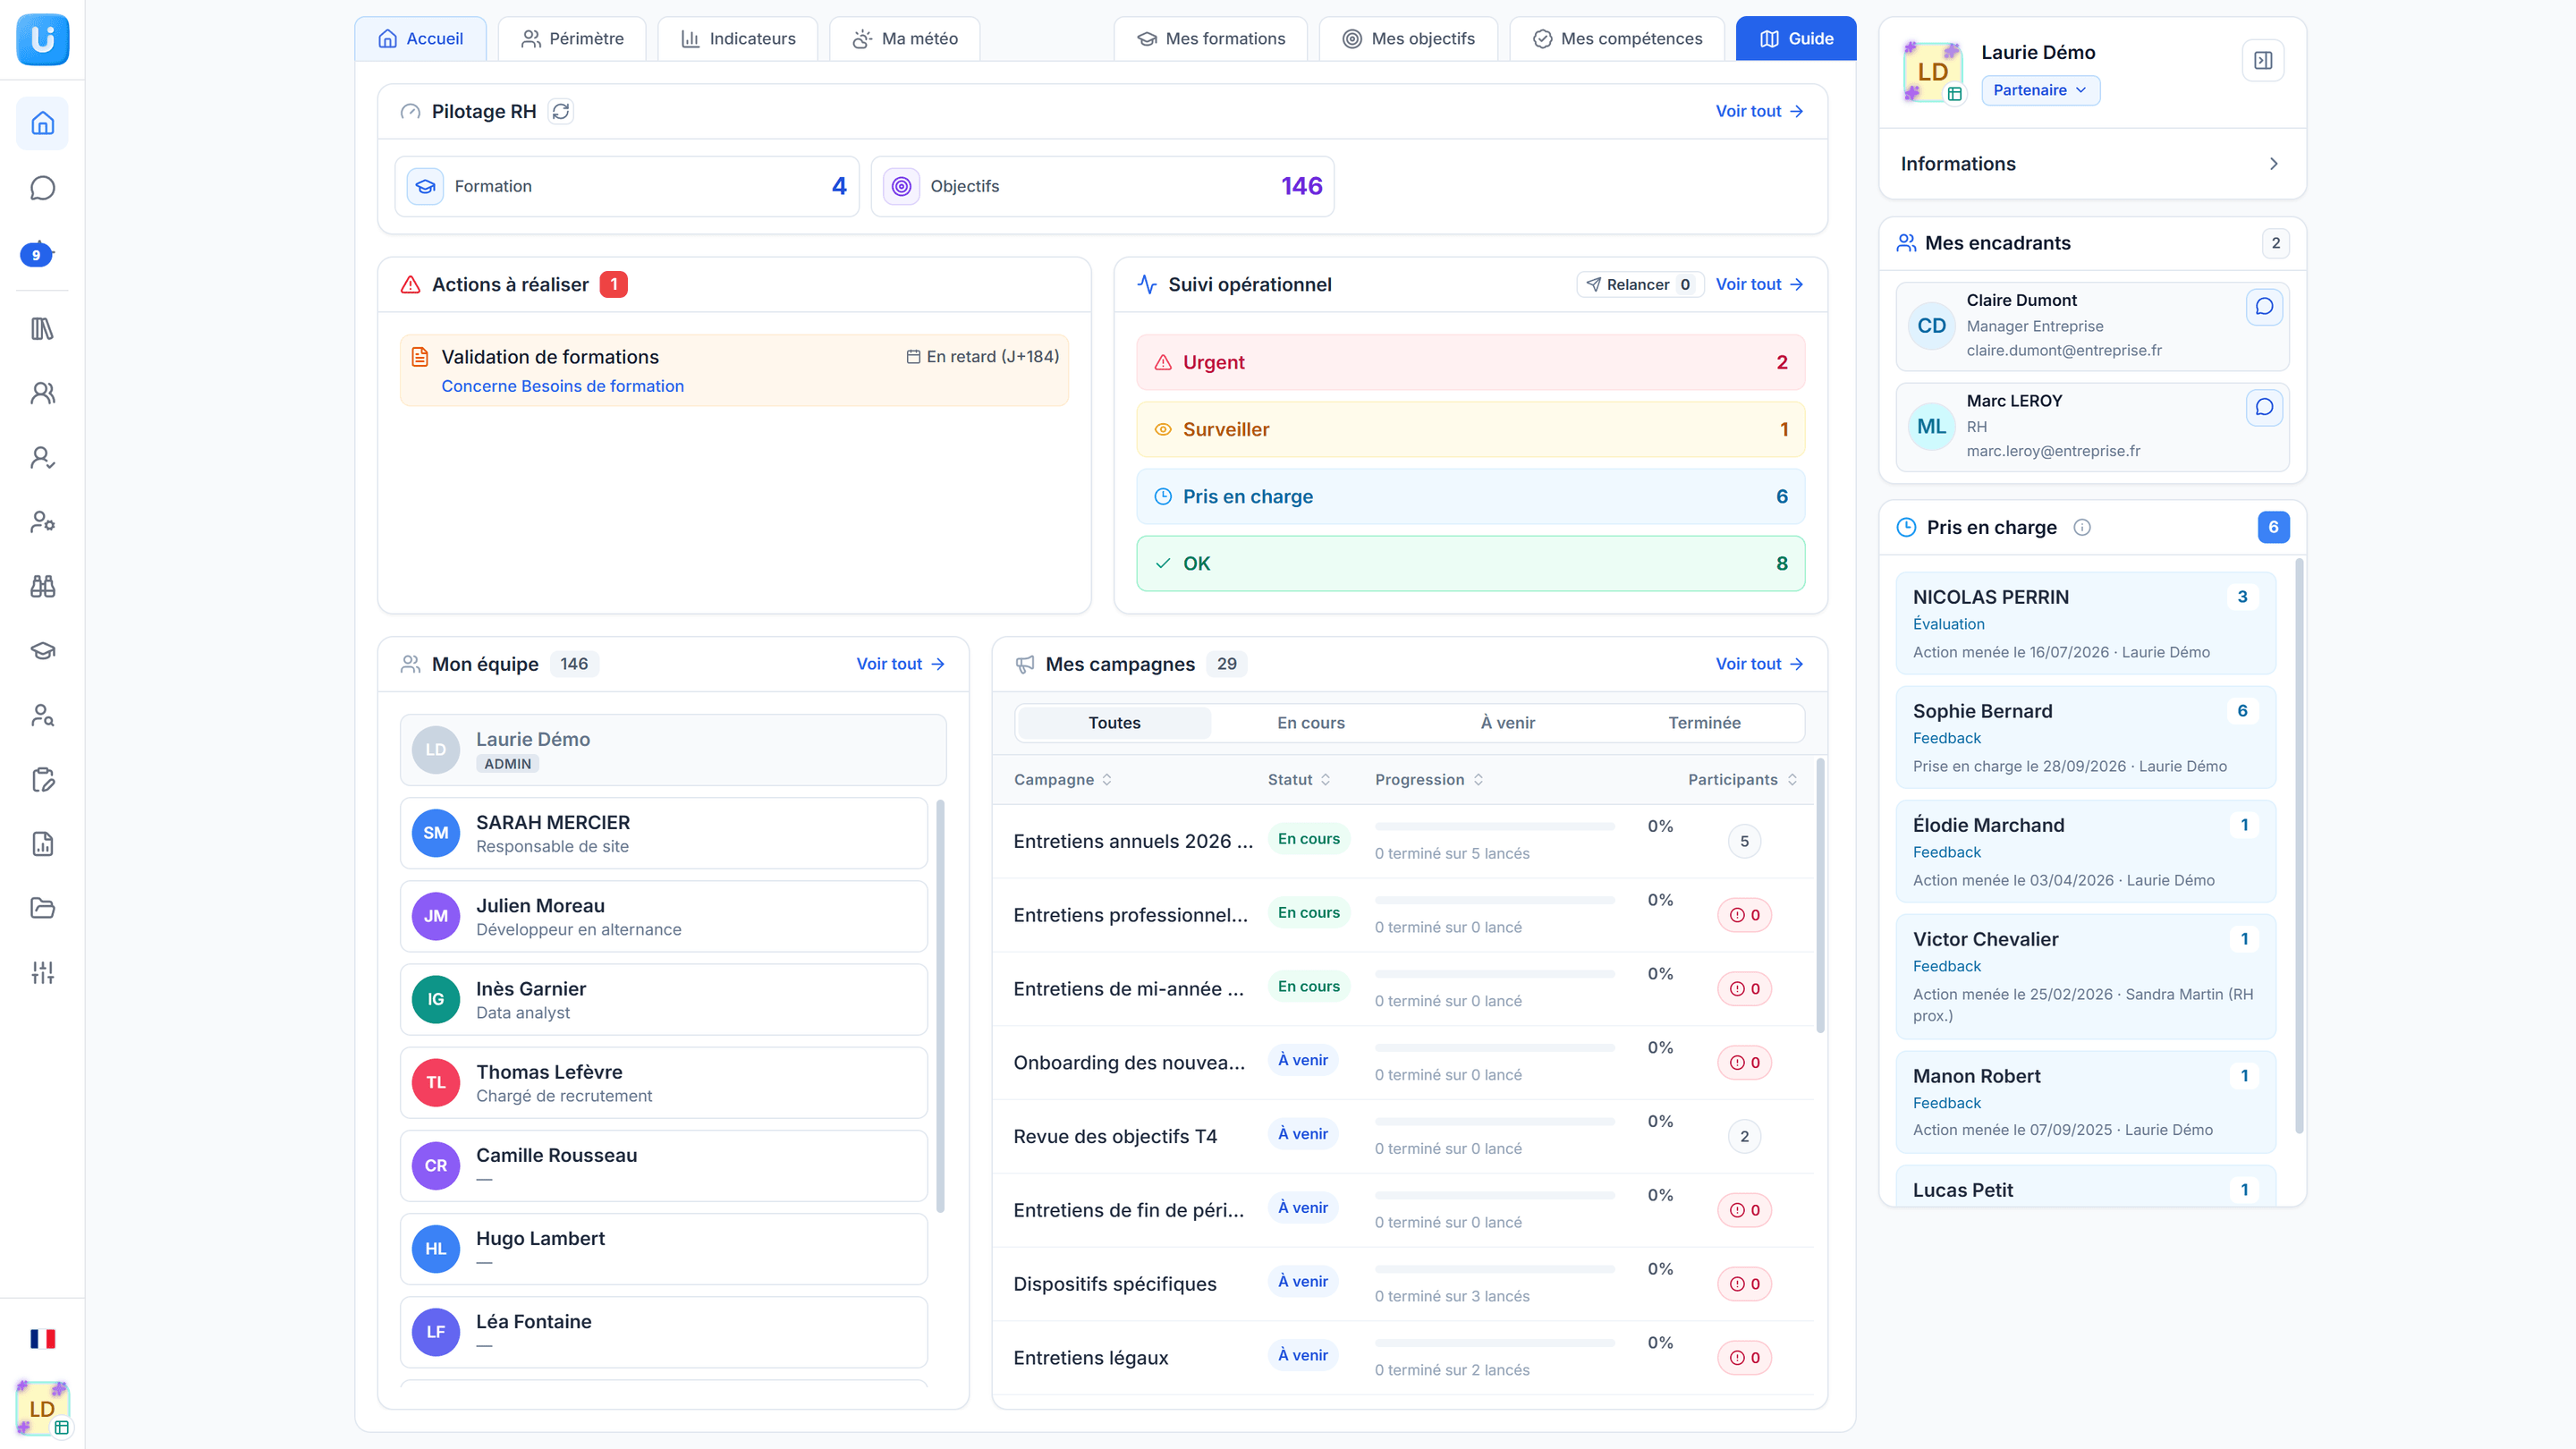Open the clipboard edit sidebar icon
Viewport: 2576px width, 1449px height.
coord(42,780)
